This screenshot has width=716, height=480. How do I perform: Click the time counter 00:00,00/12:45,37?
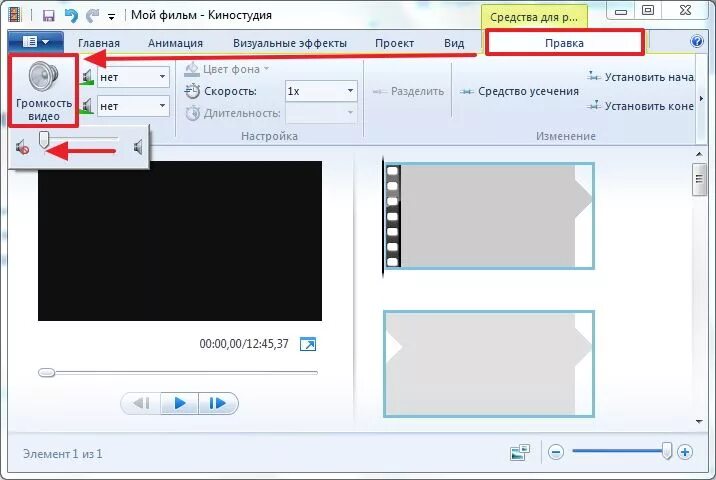[244, 344]
